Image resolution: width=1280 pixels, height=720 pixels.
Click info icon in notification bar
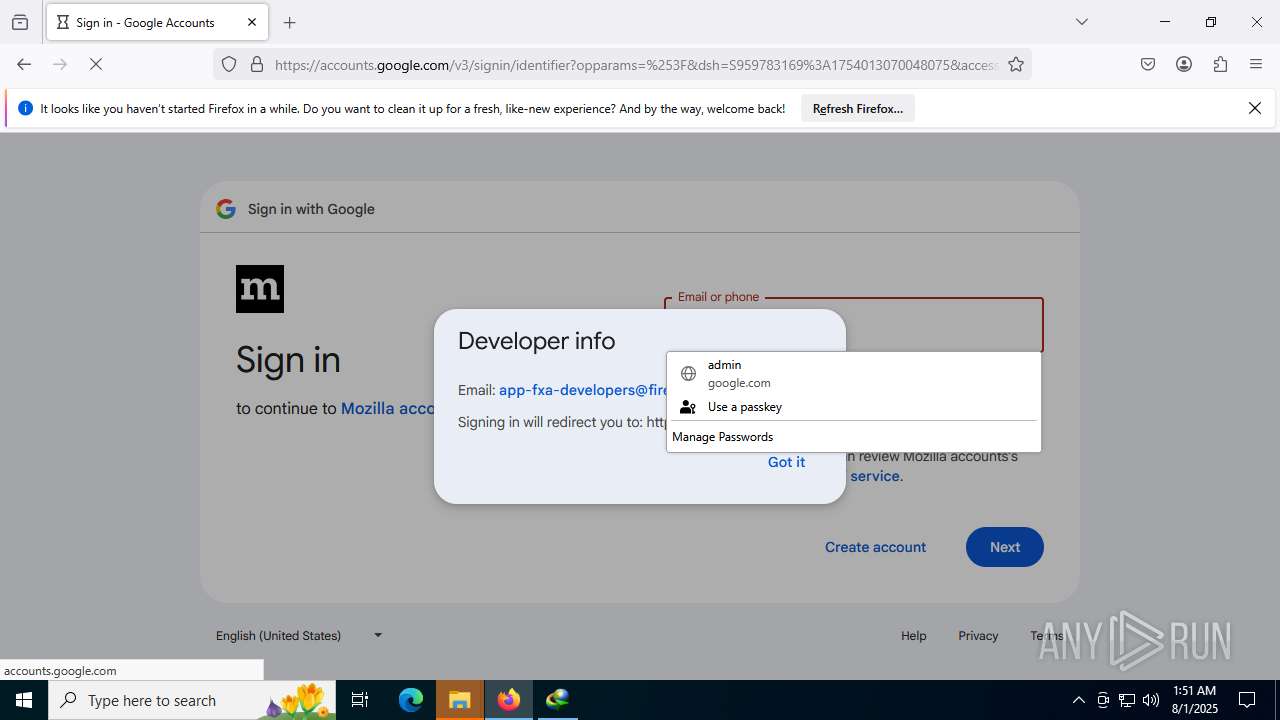coord(26,108)
